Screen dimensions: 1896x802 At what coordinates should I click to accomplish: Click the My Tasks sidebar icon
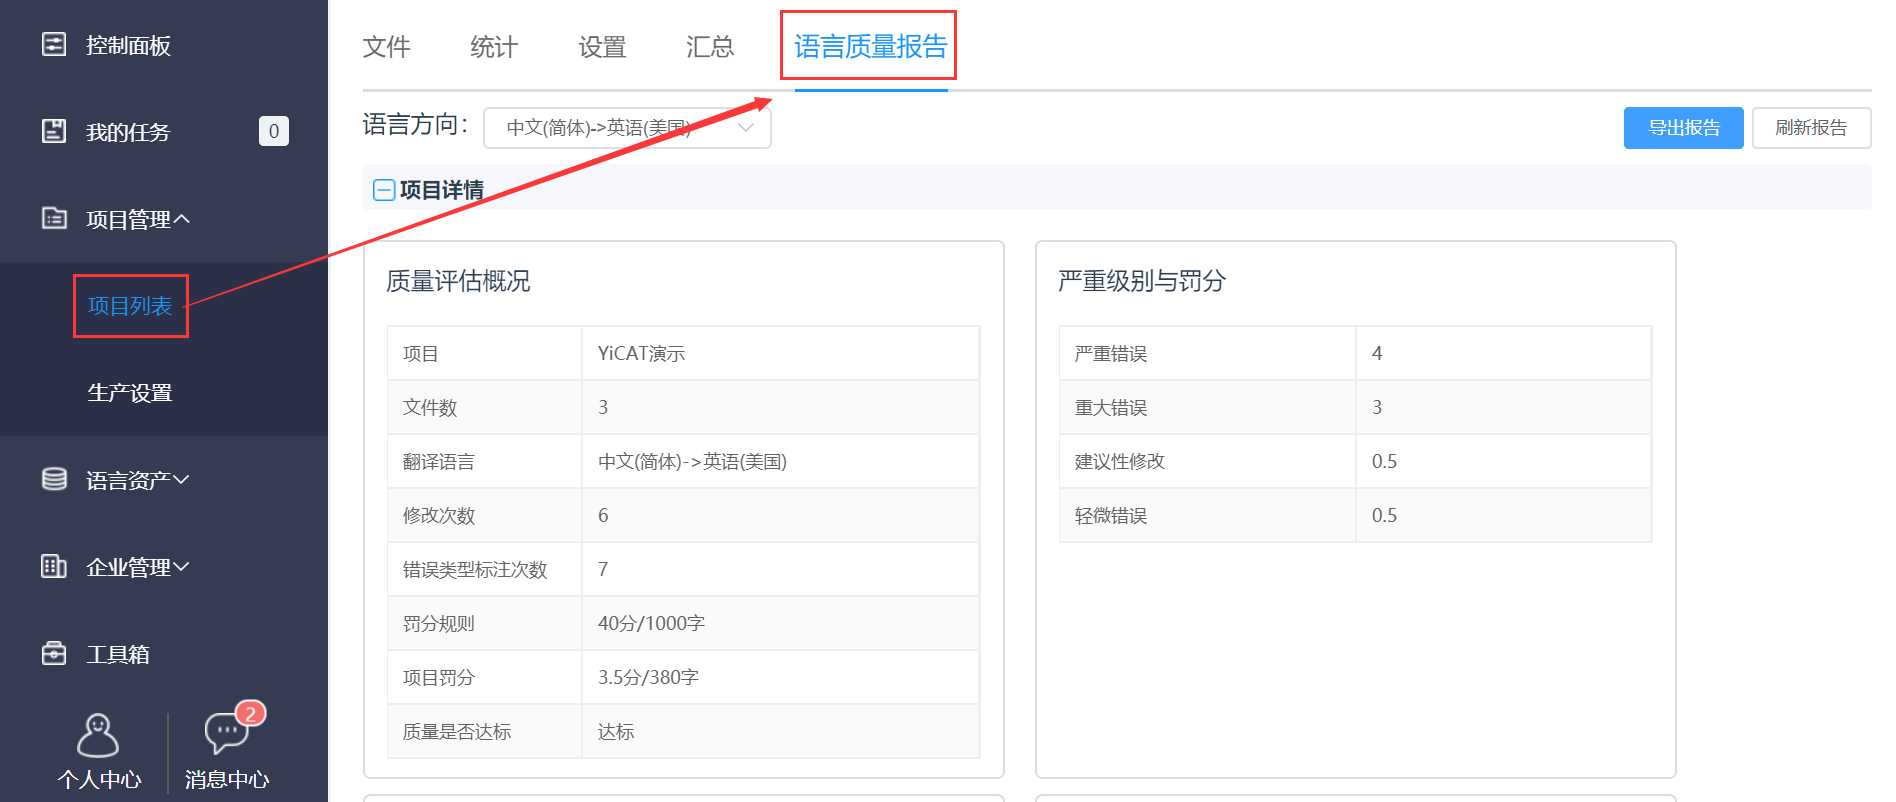[54, 131]
